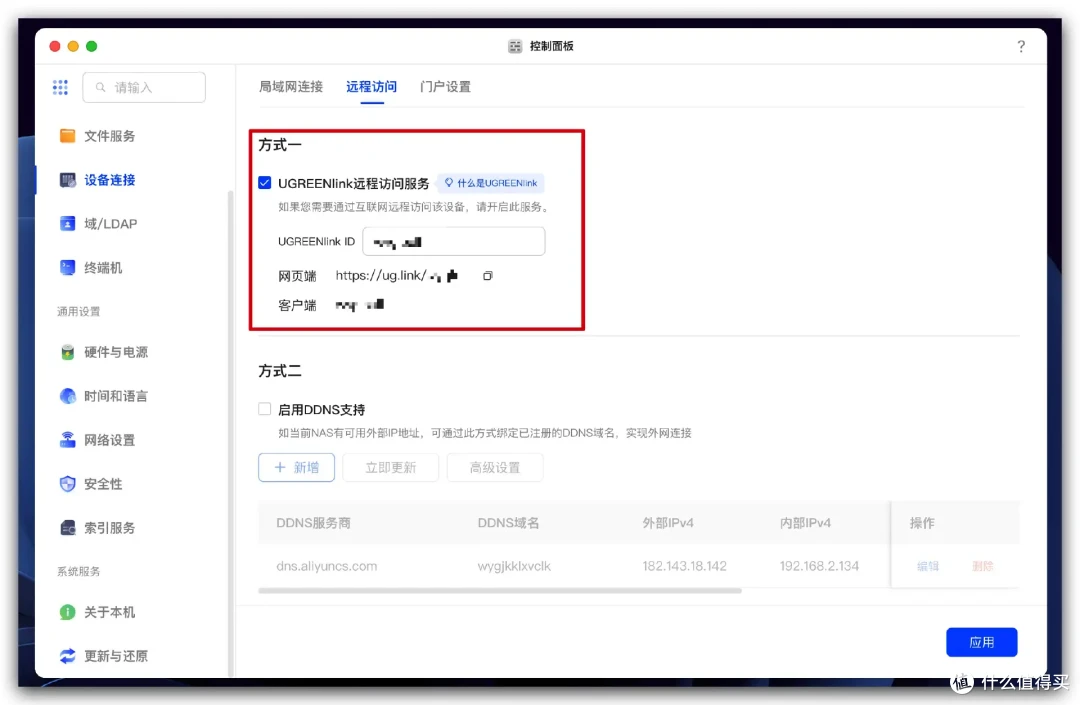Open the 索引服务 index icon
1080x705 pixels.
tap(68, 528)
